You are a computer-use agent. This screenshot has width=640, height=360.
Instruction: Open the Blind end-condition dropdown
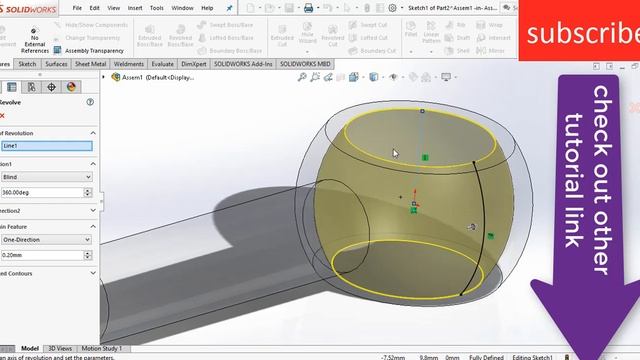47,177
